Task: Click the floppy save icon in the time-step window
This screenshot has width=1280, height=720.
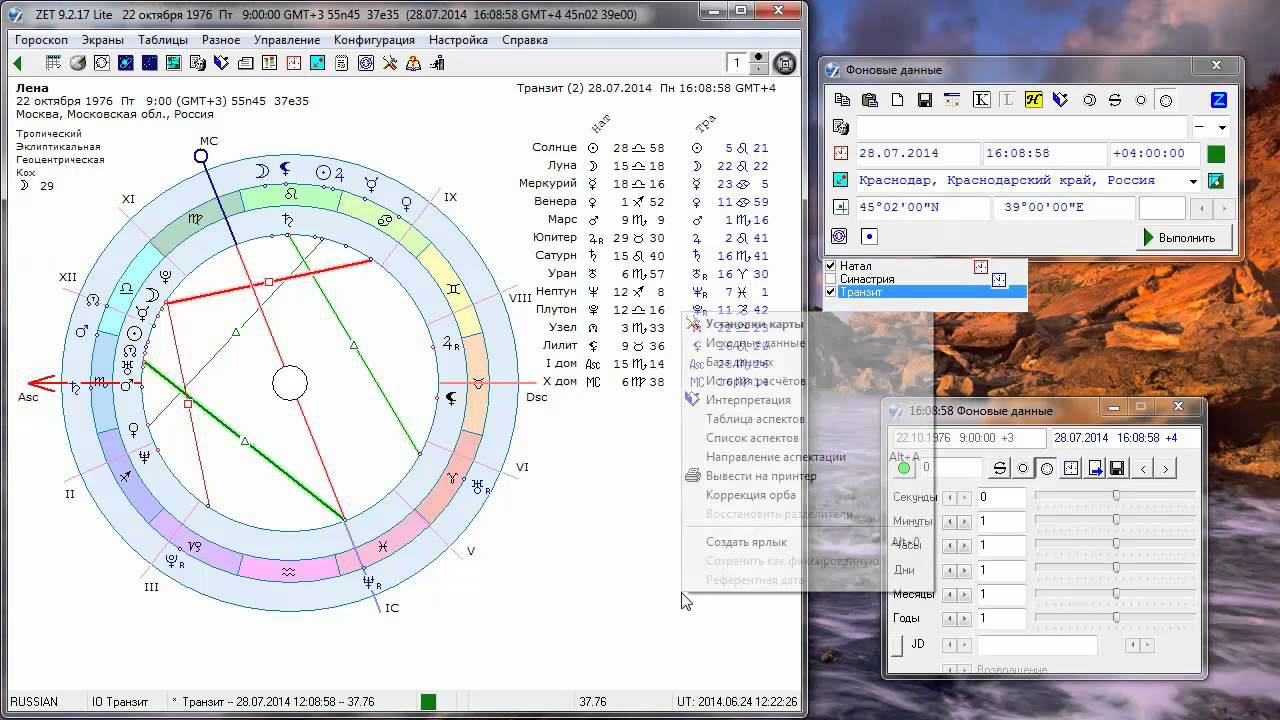Action: [x=1118, y=468]
